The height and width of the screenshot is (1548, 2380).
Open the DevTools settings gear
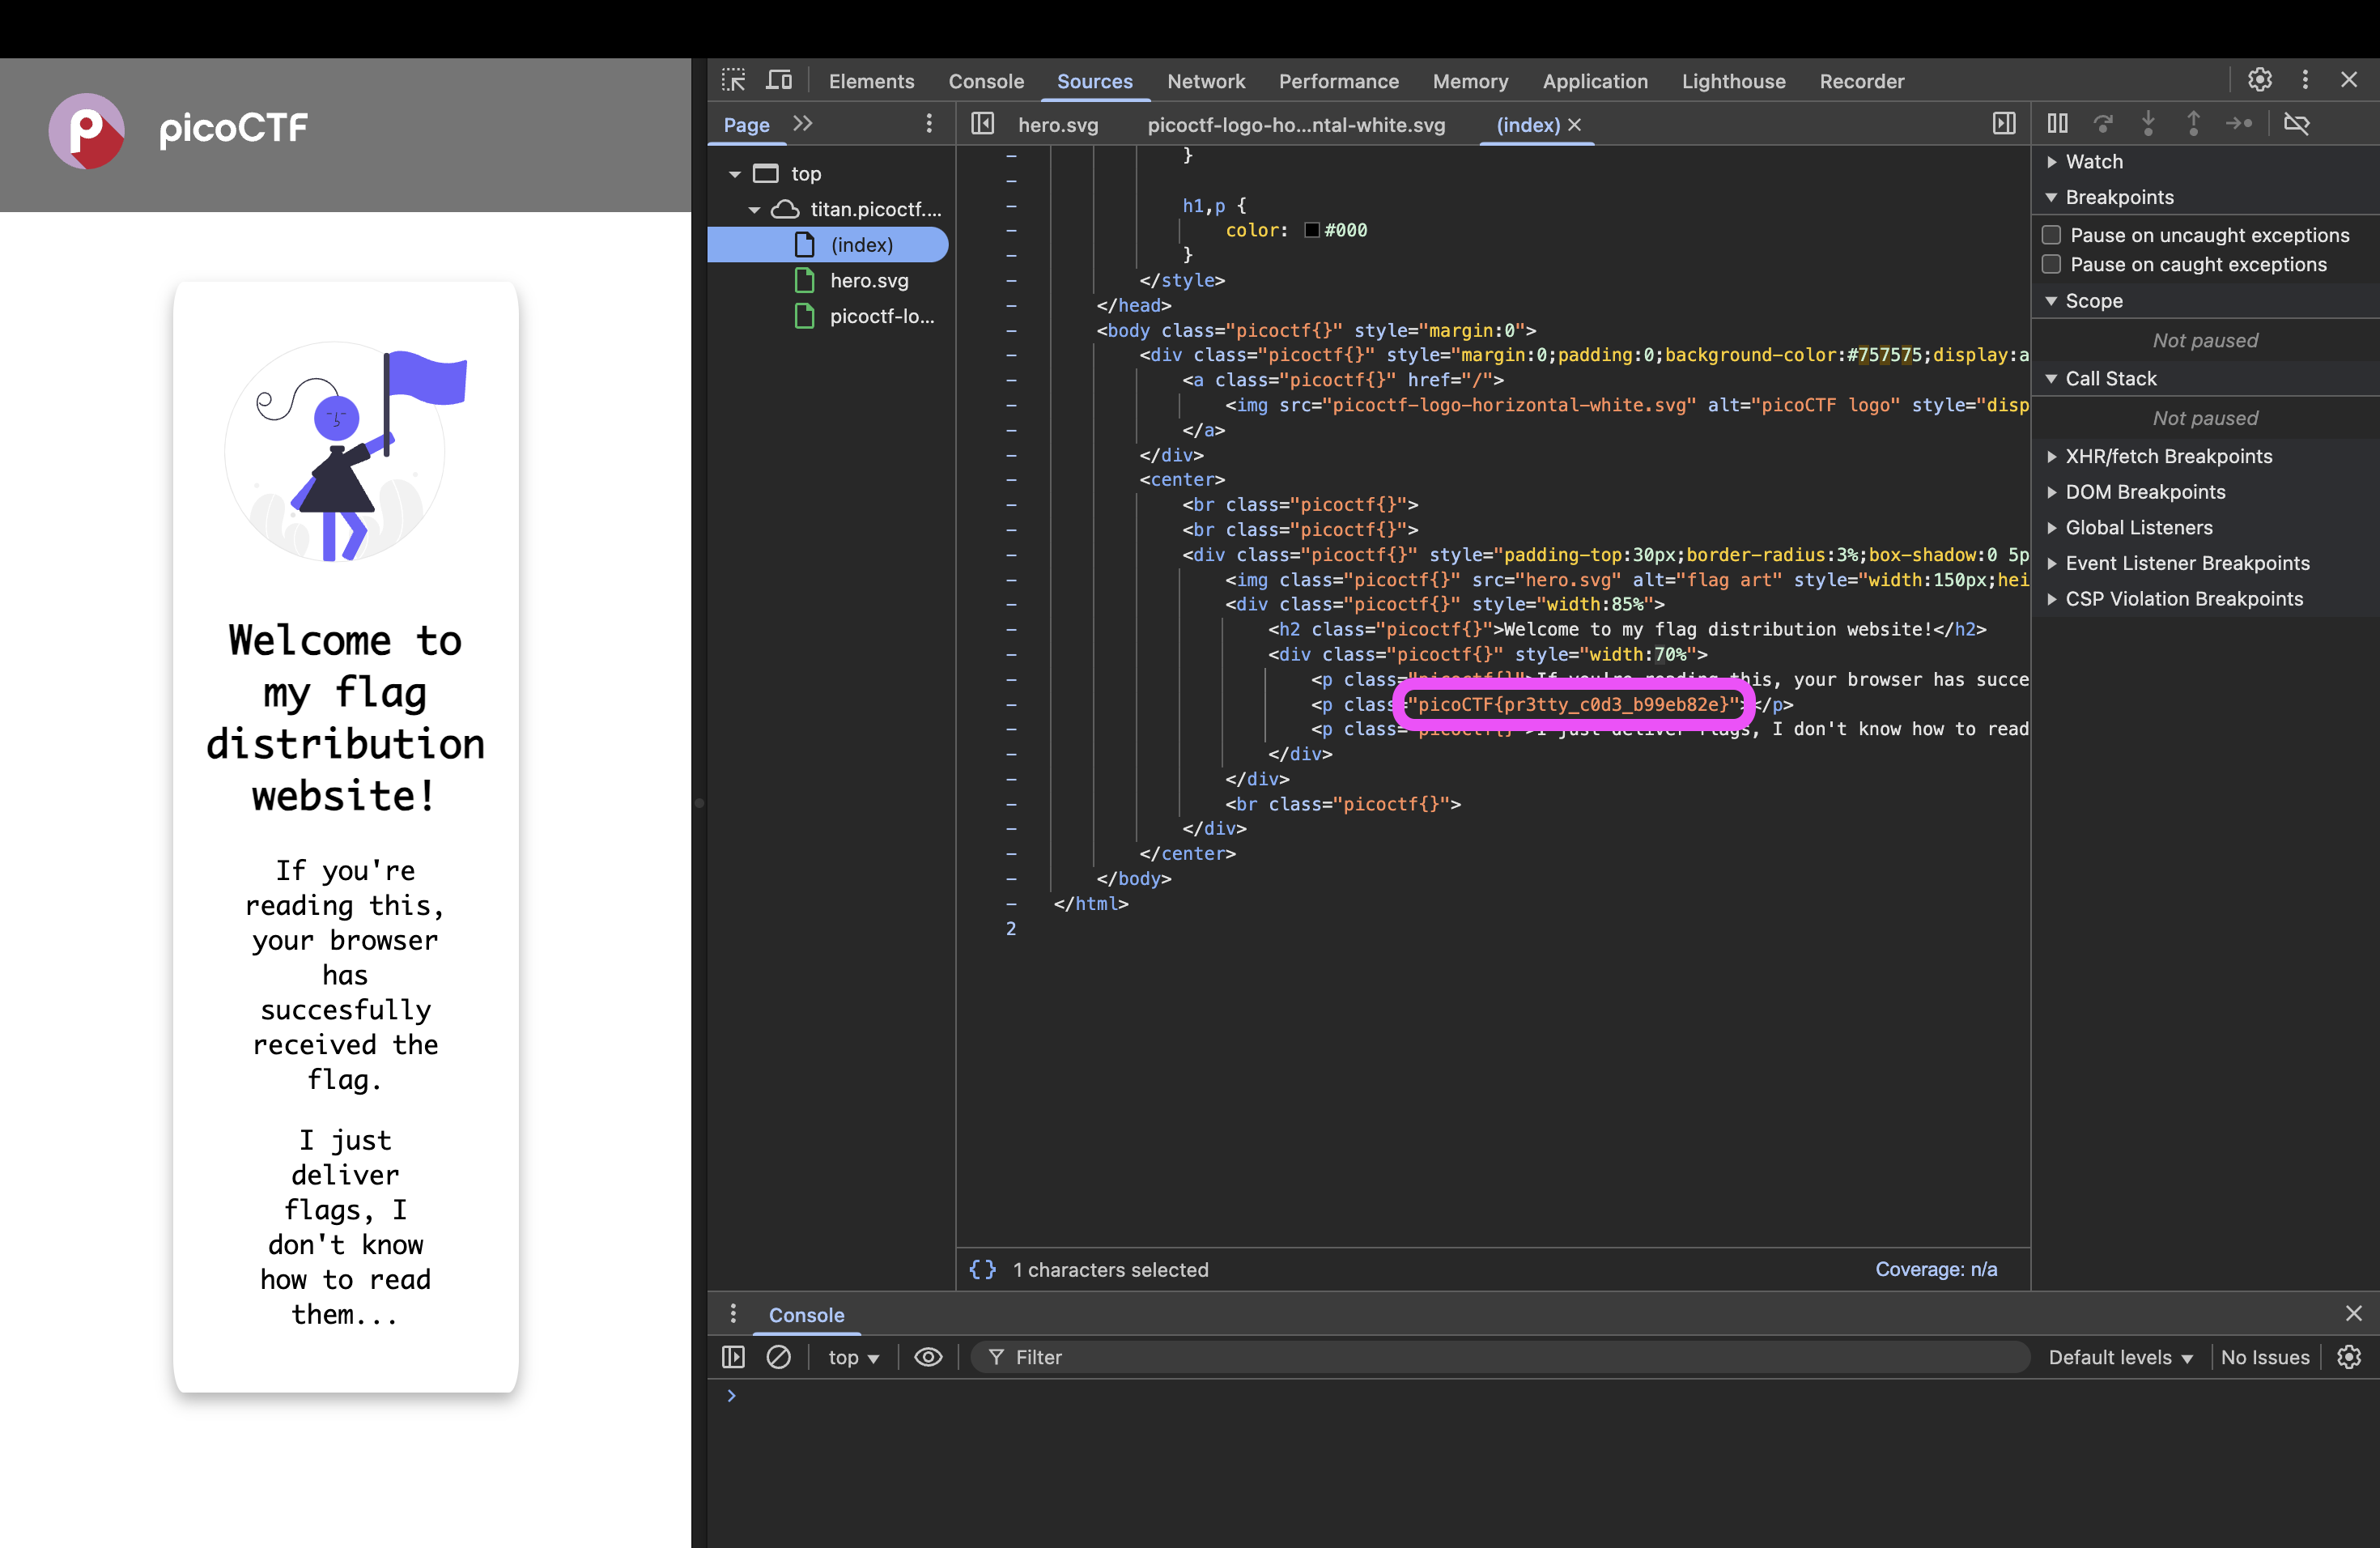[x=2259, y=80]
